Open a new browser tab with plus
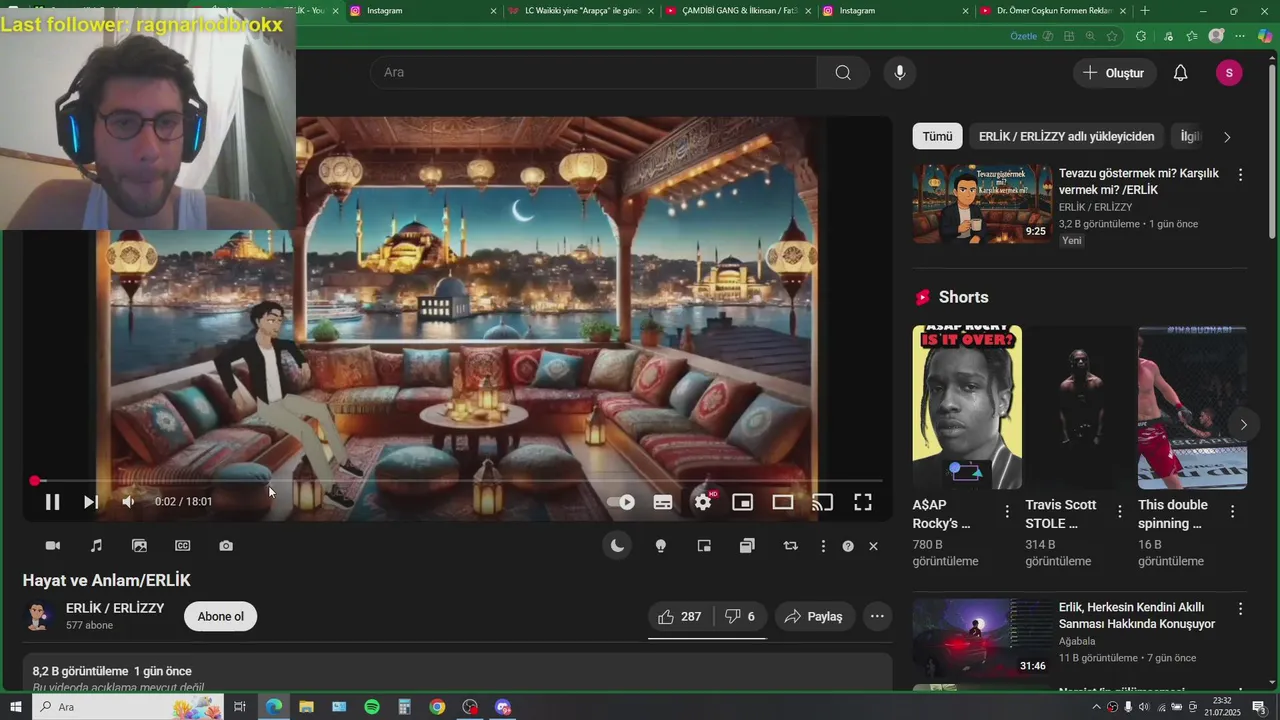Viewport: 1280px width, 720px height. (x=1145, y=10)
